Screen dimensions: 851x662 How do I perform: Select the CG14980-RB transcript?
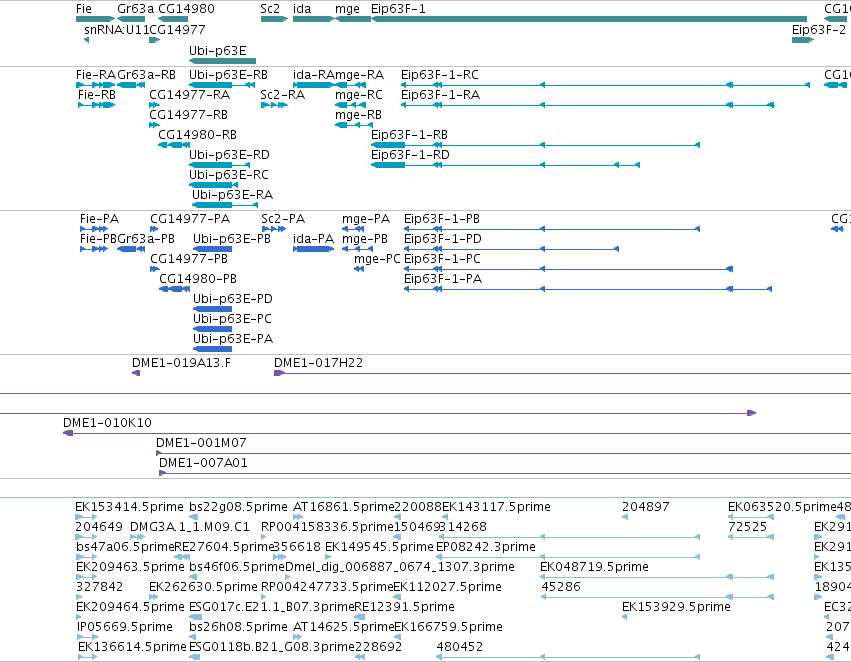coord(174,145)
